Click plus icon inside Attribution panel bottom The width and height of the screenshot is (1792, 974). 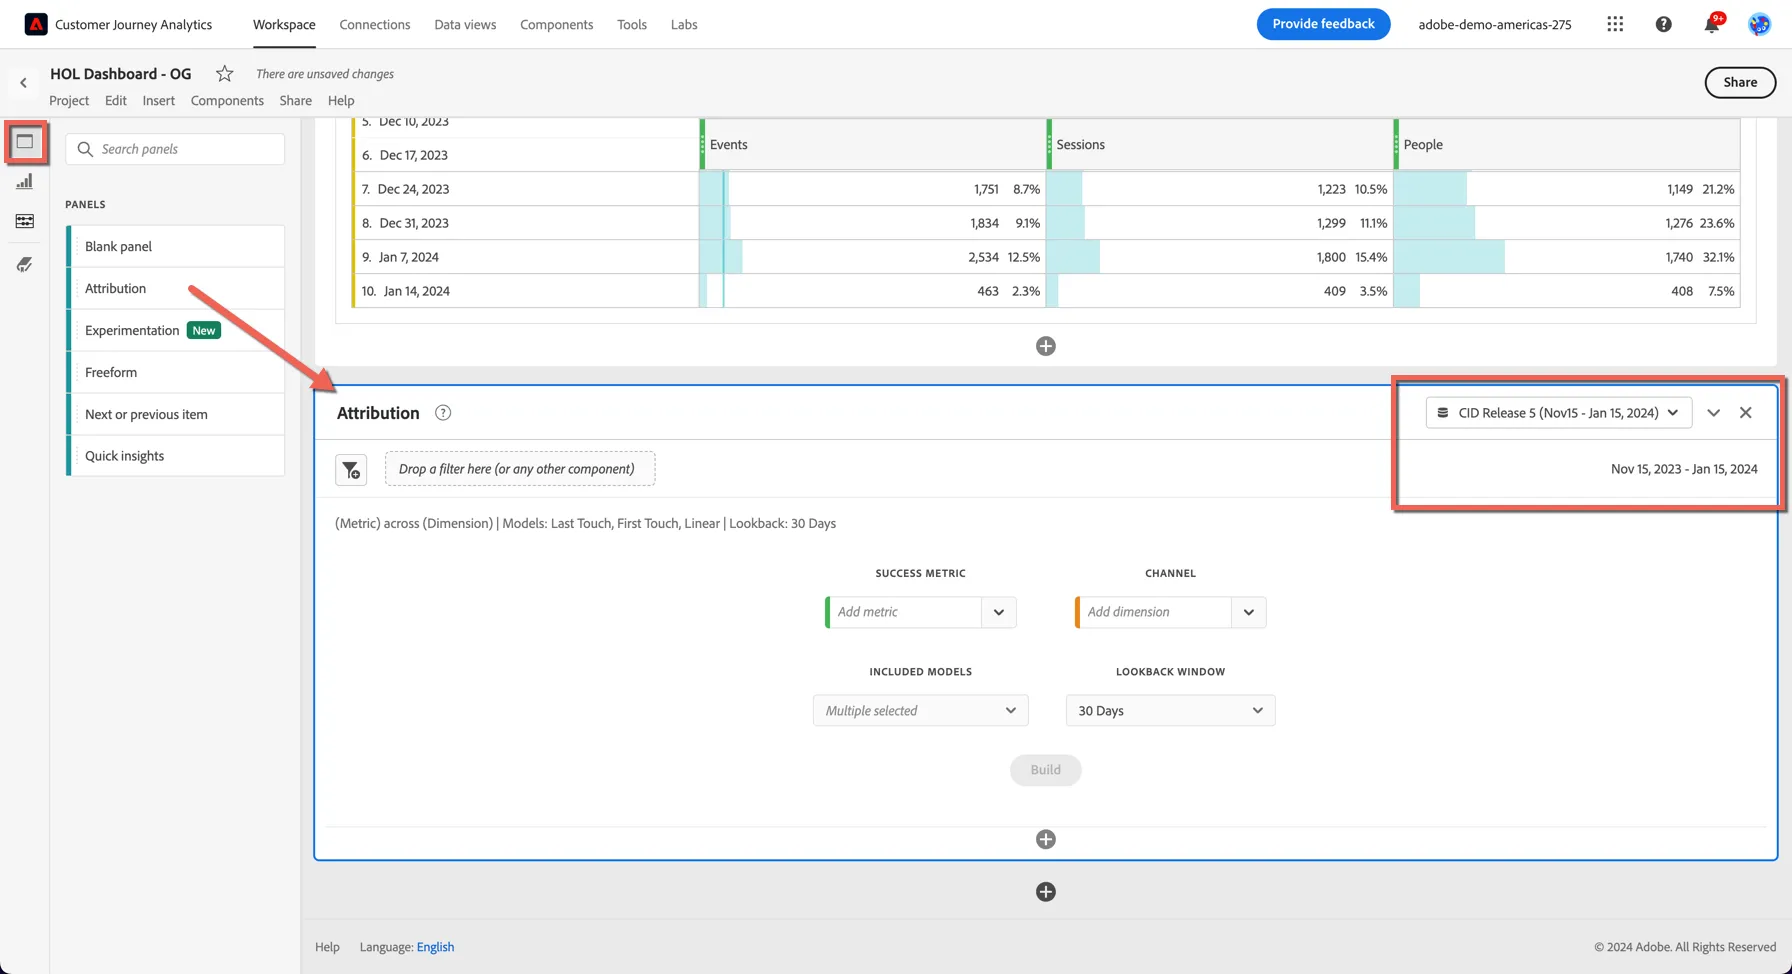pos(1046,840)
